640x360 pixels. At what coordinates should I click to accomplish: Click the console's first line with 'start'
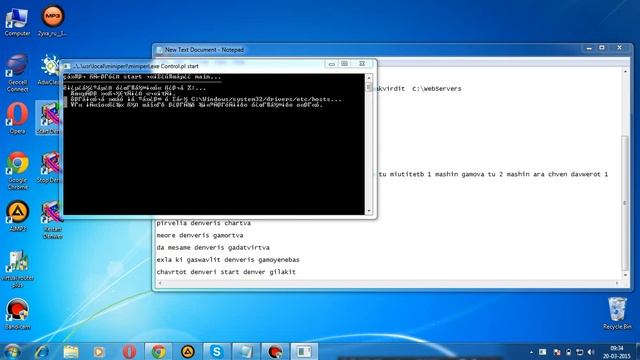142,77
